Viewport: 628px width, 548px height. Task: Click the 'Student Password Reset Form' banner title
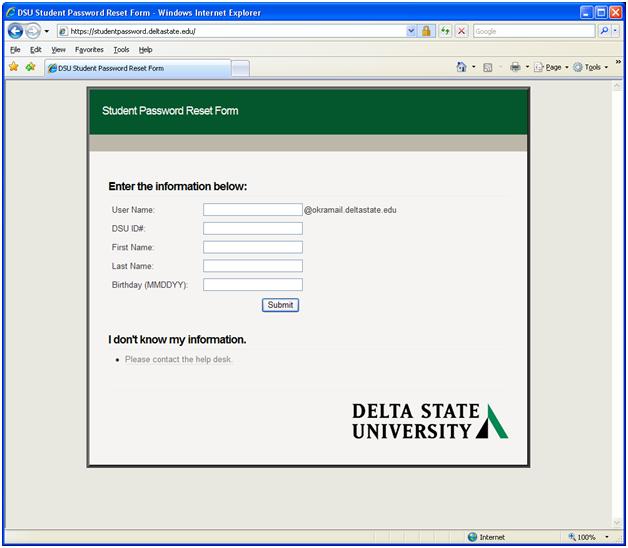170,111
